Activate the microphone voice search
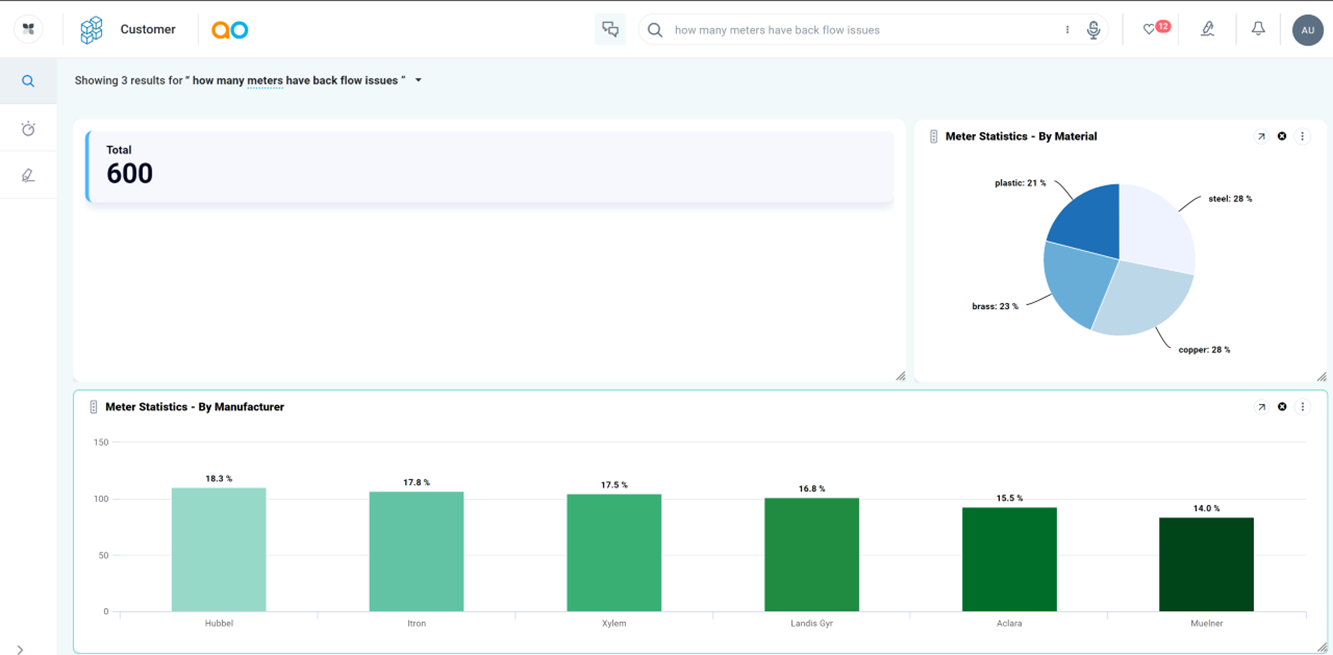The image size is (1333, 655). [1093, 30]
